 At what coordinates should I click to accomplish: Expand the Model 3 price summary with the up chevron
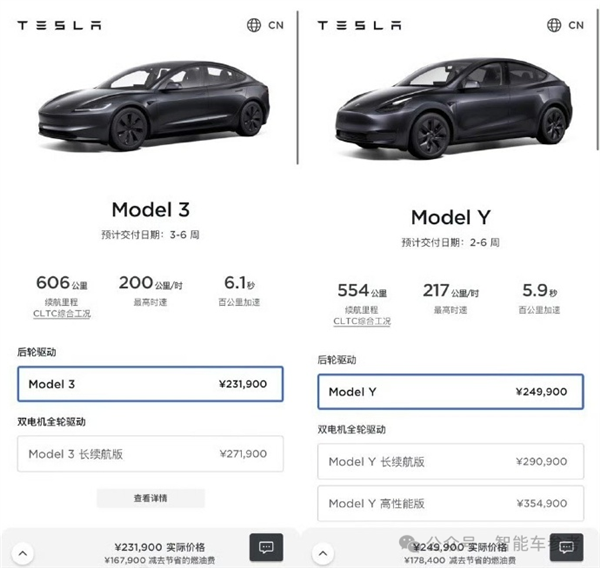tap(22, 551)
